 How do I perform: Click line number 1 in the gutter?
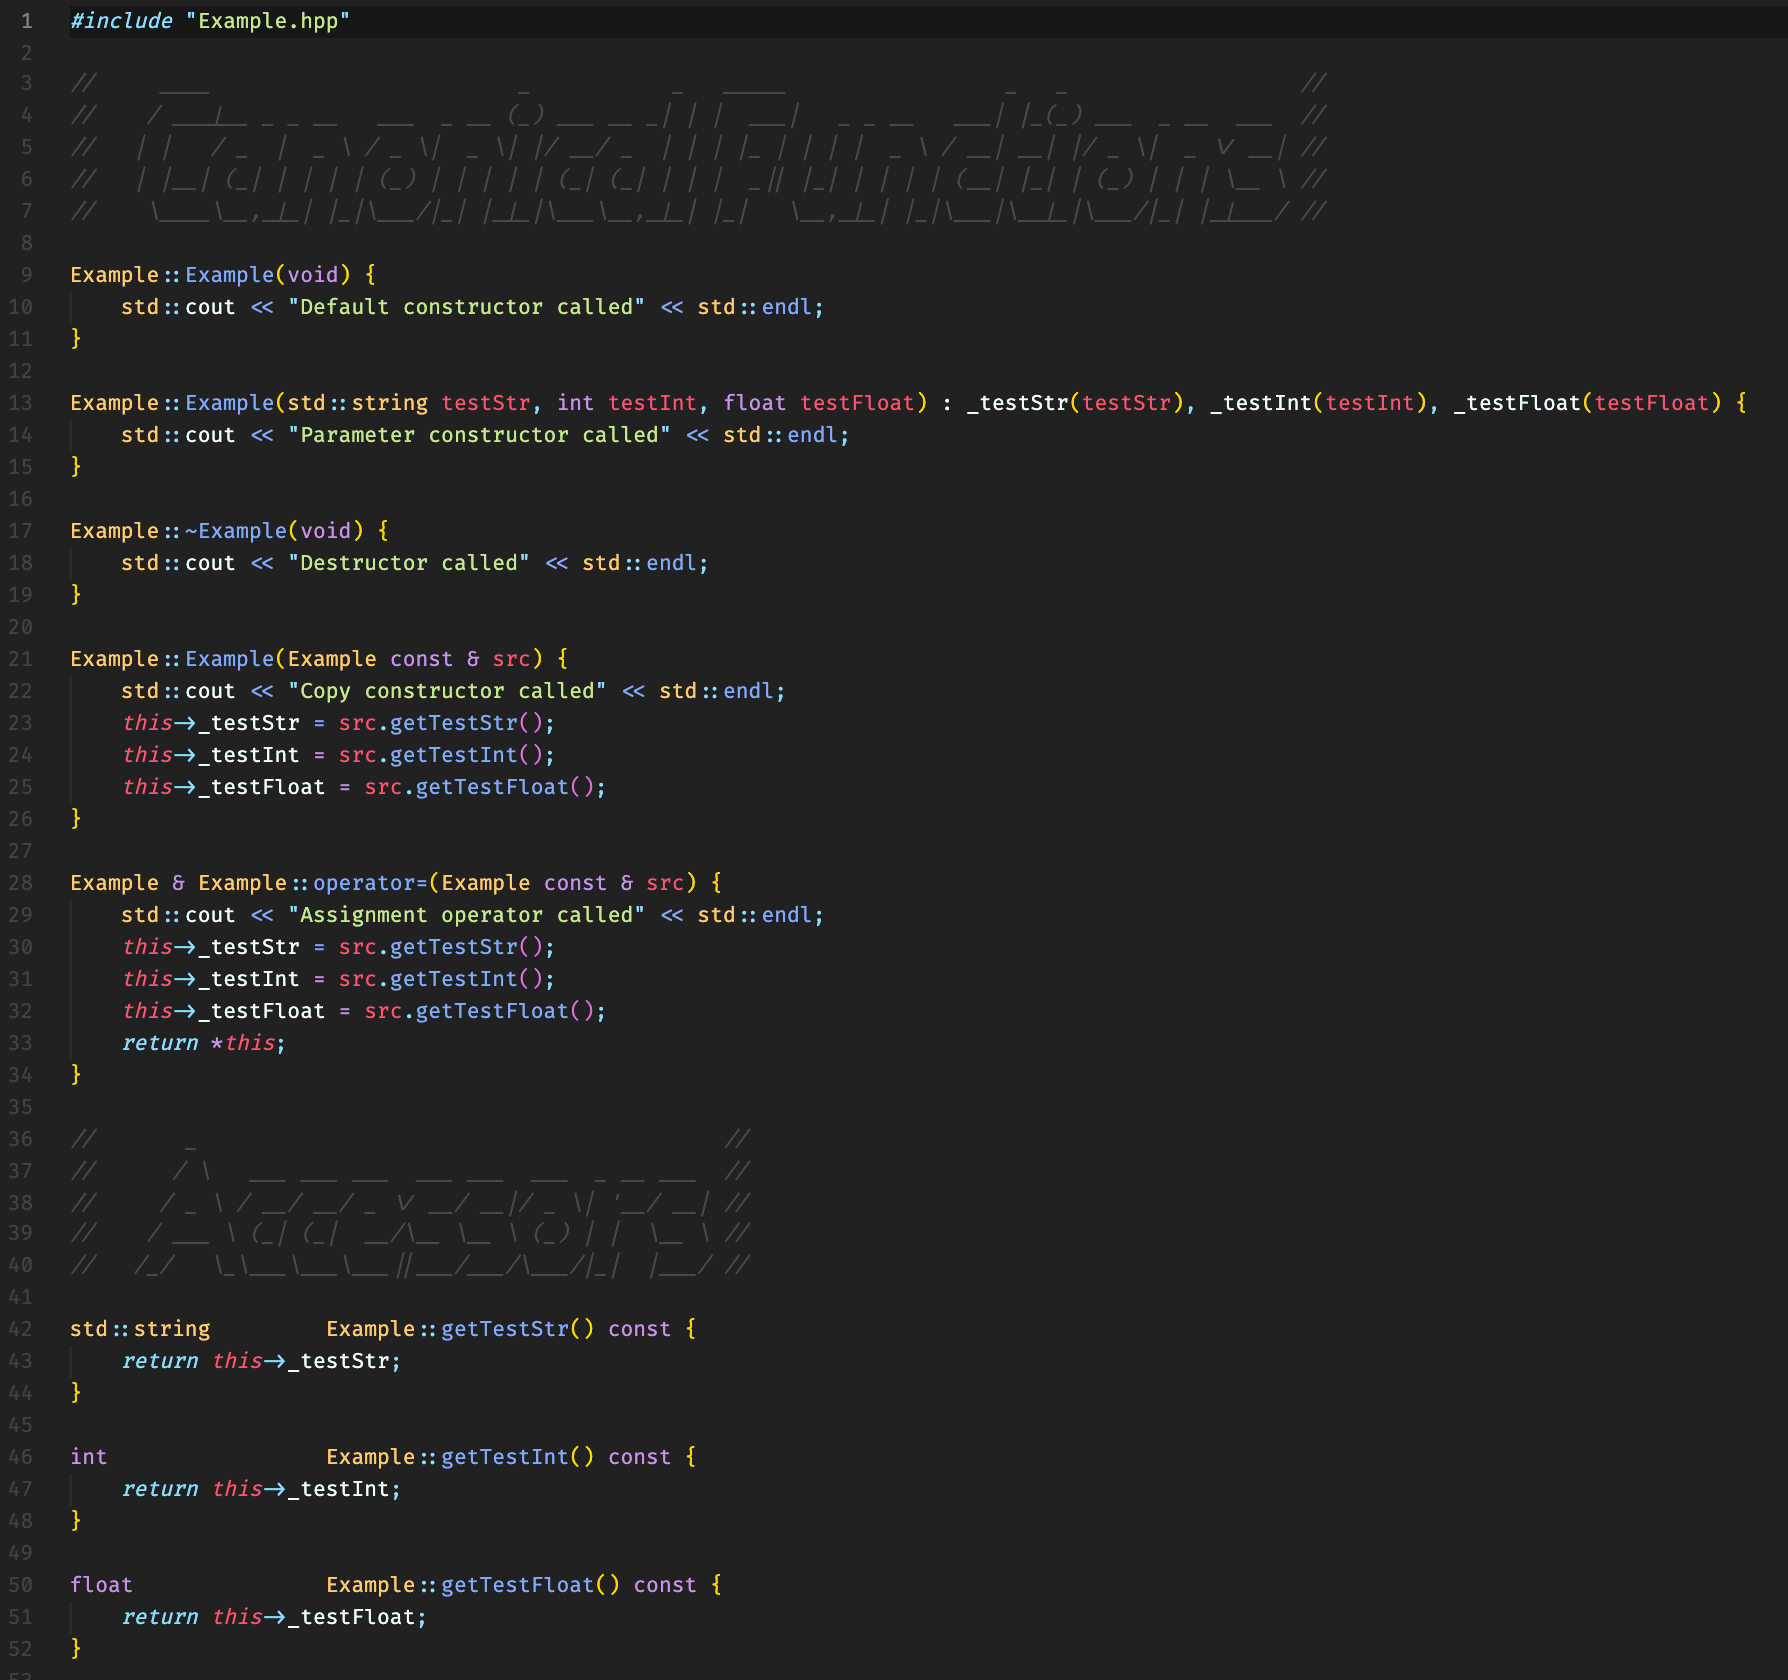(x=26, y=20)
